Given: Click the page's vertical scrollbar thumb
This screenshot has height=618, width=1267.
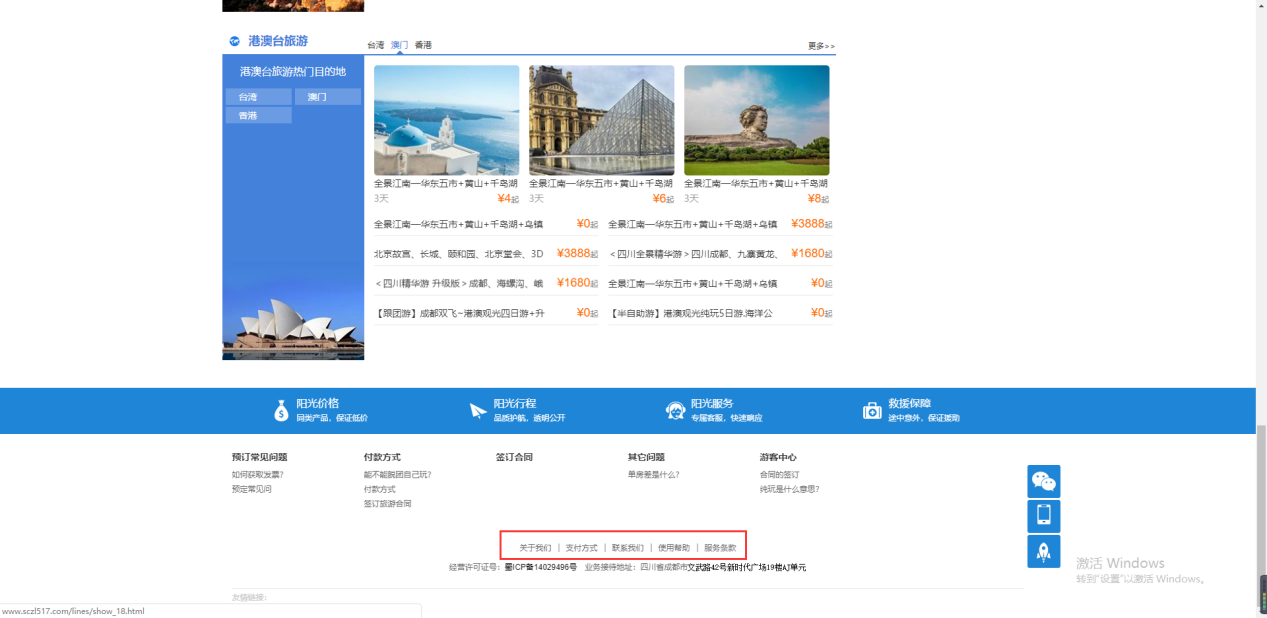Looking at the screenshot, I should [x=1261, y=515].
